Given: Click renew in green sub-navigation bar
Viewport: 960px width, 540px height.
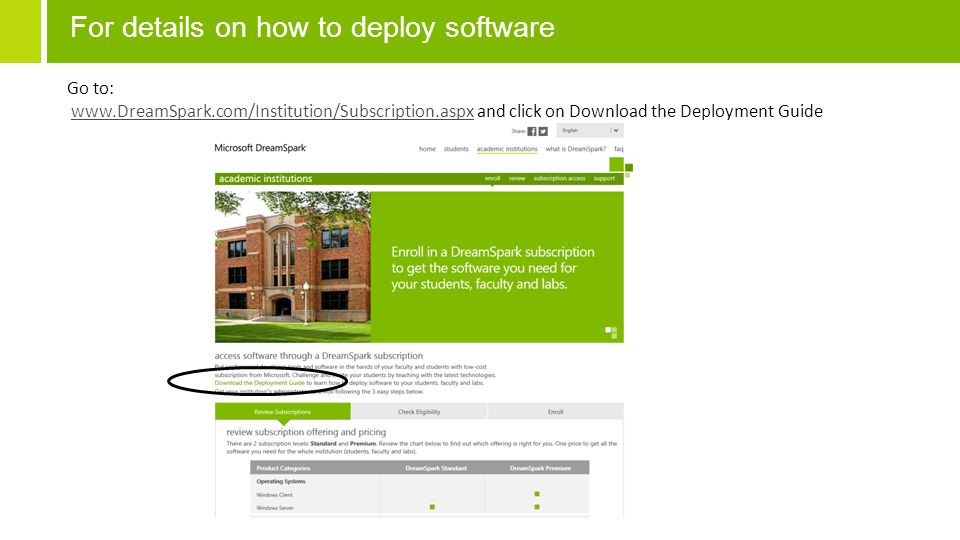Looking at the screenshot, I should 517,178.
